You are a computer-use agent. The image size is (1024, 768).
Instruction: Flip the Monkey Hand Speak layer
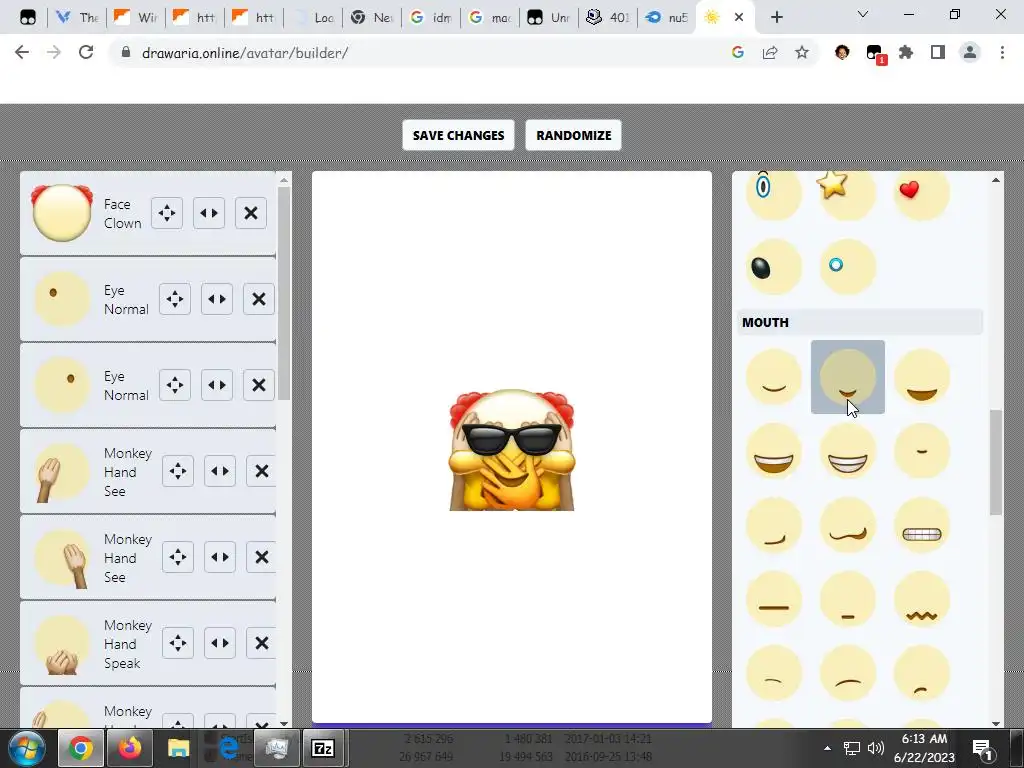[x=220, y=643]
